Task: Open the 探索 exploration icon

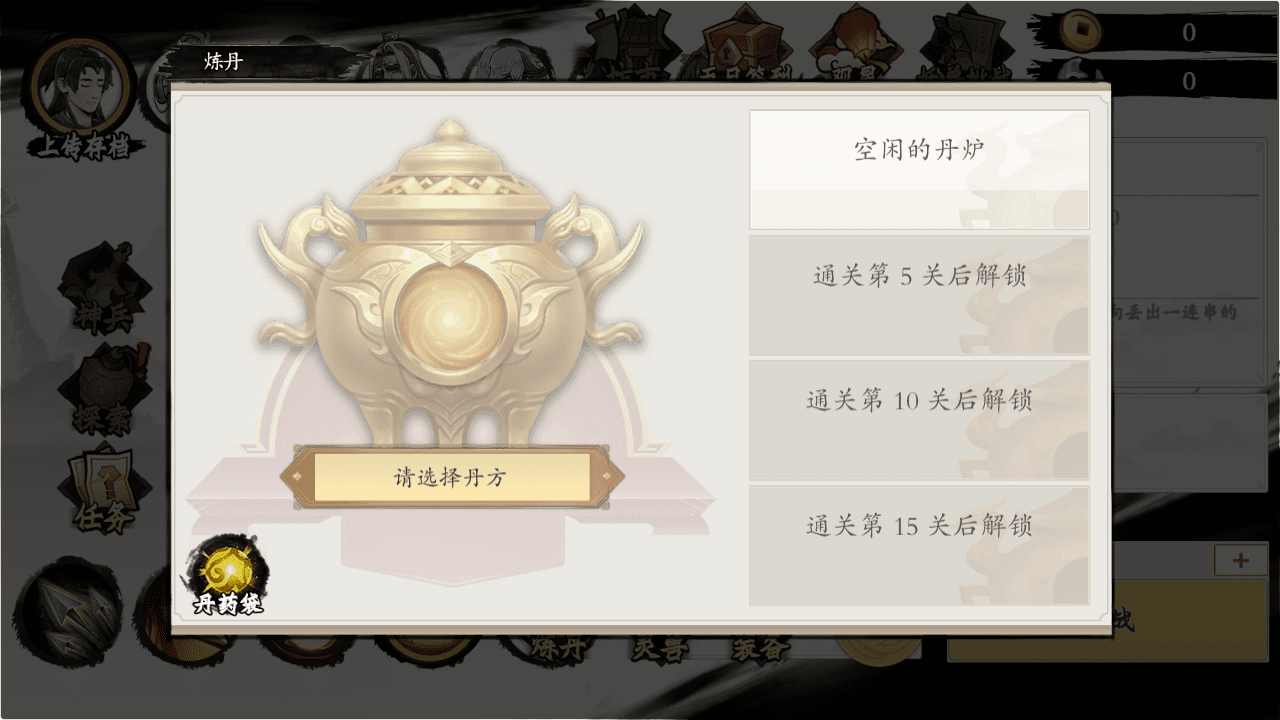Action: point(104,392)
